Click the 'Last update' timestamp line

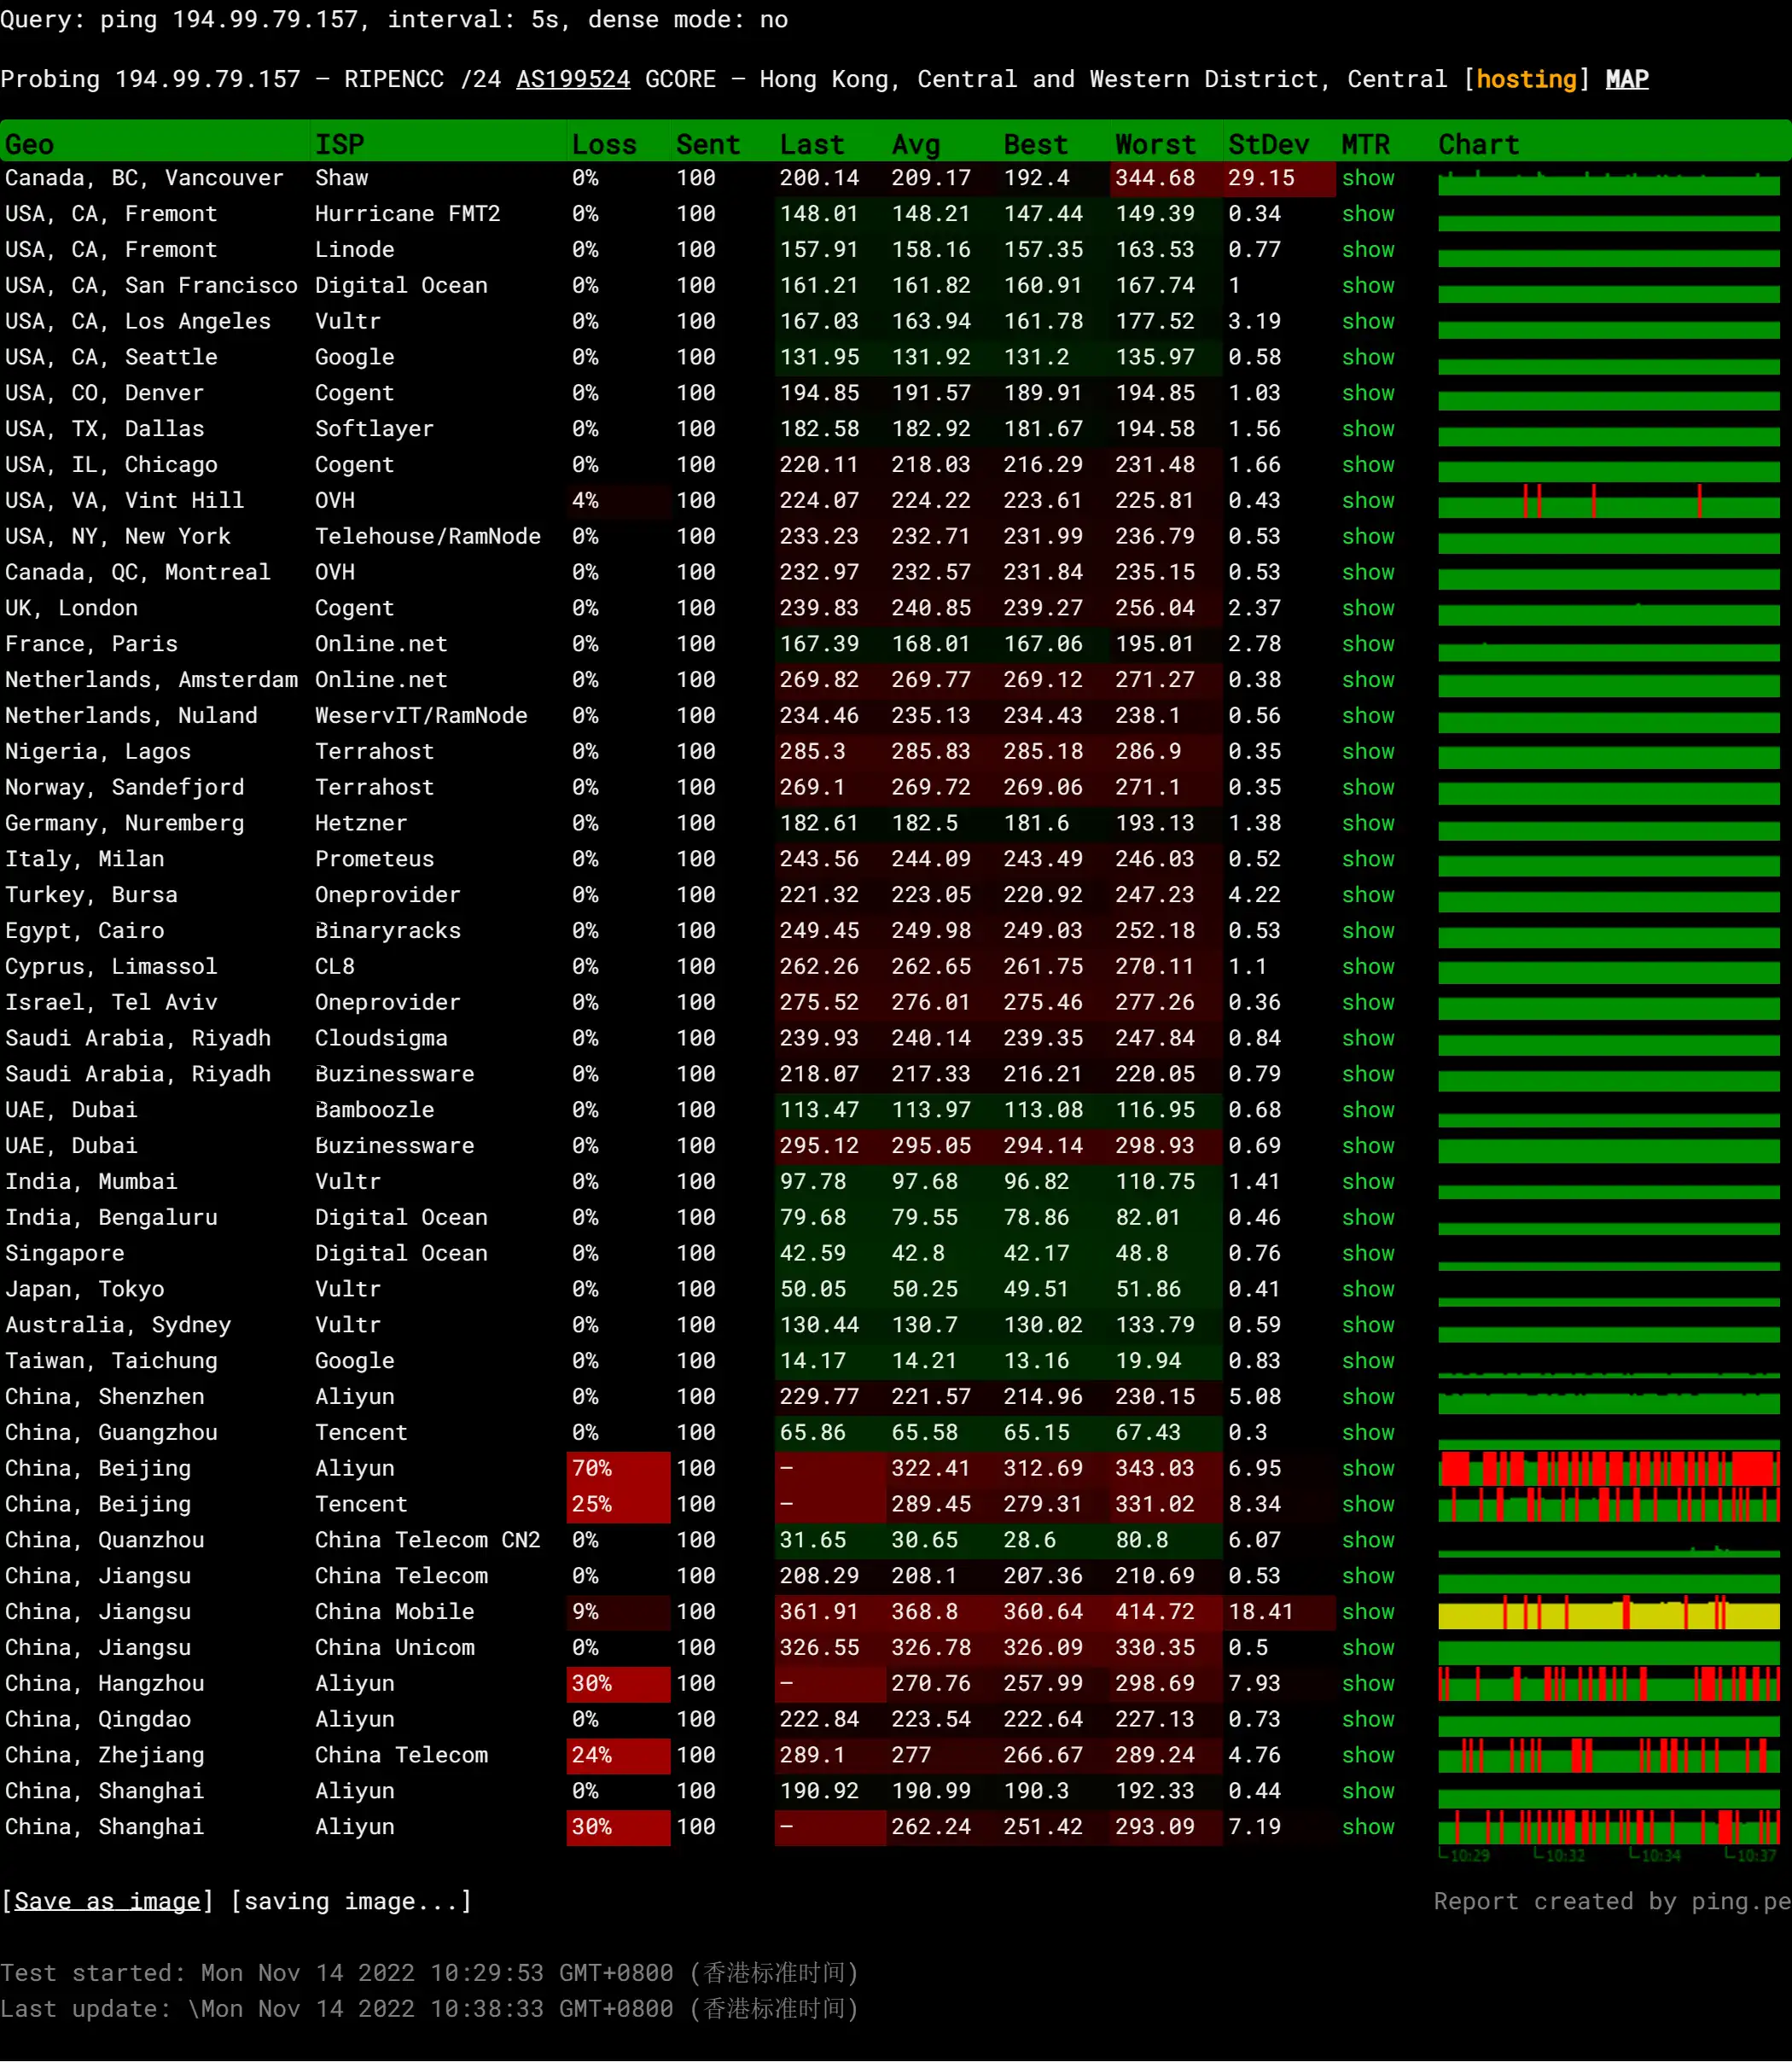429,2009
